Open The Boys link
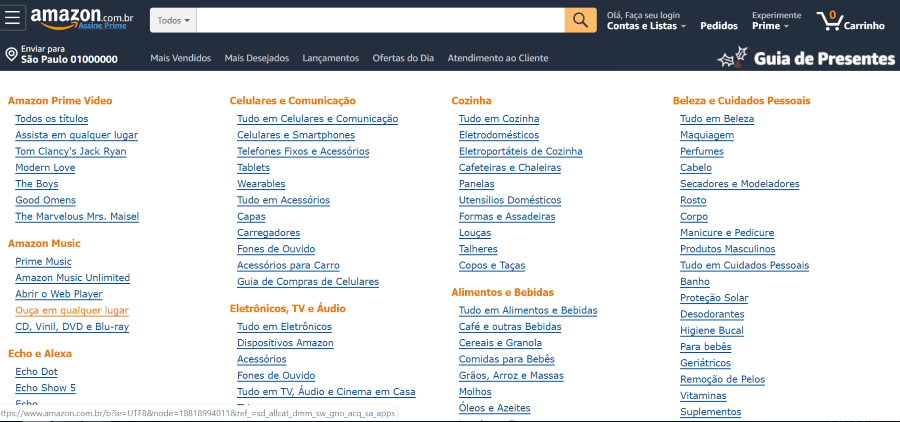The width and height of the screenshot is (900, 422). point(37,184)
